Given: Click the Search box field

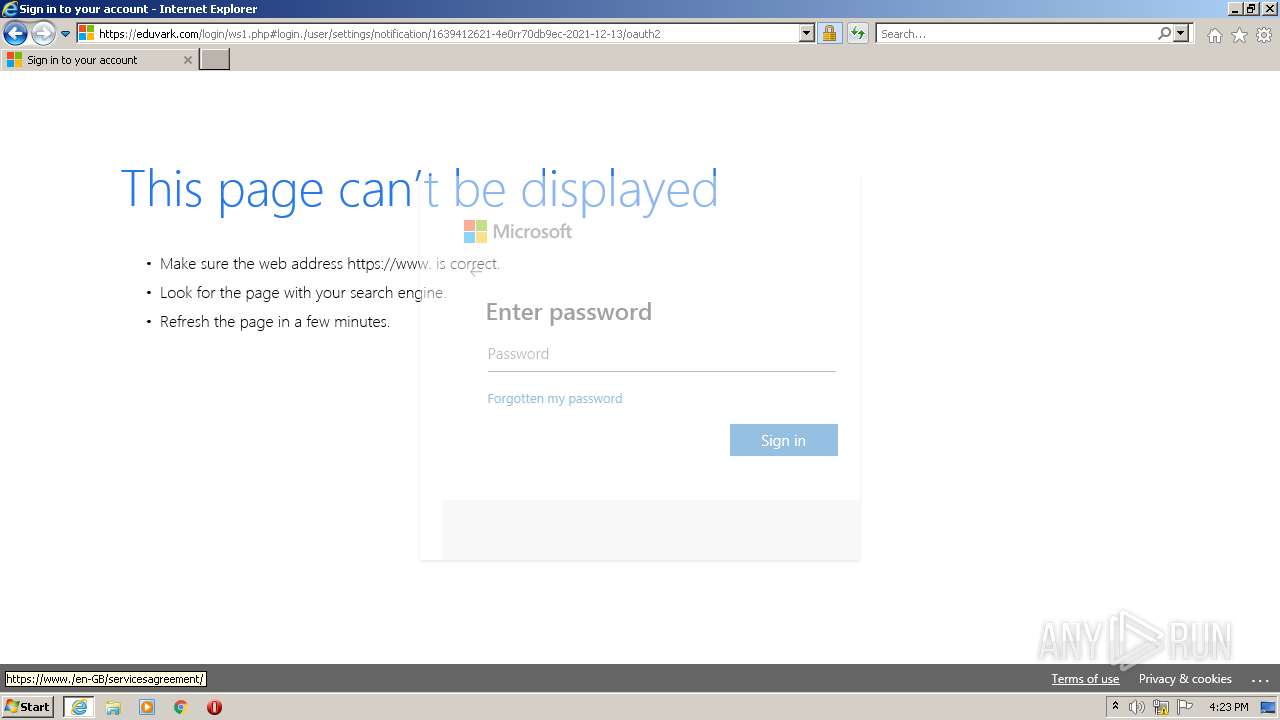Looking at the screenshot, I should point(1014,34).
